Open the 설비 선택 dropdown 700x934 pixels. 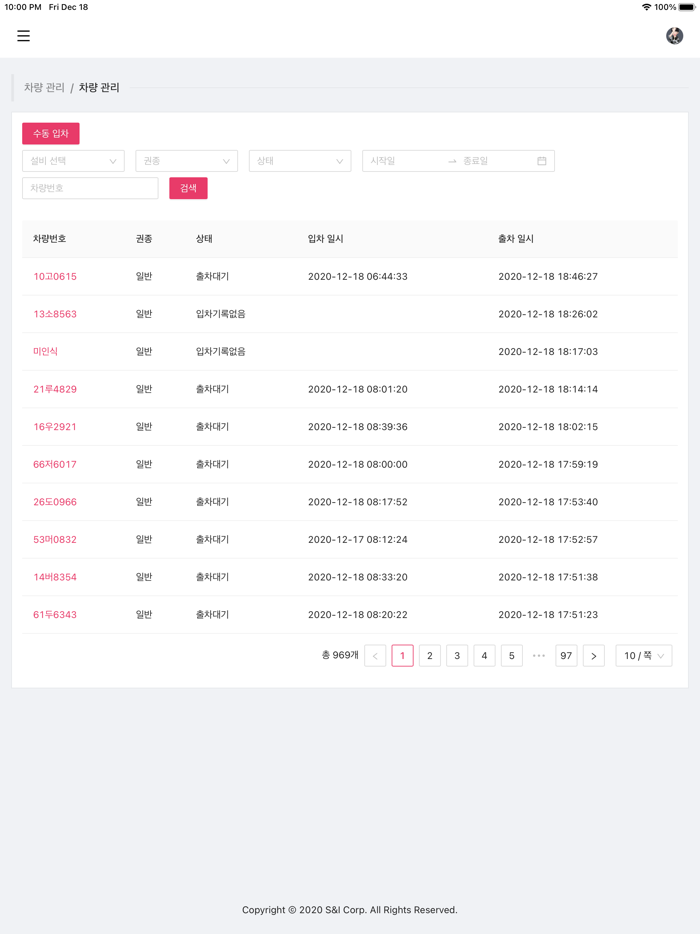pos(73,161)
